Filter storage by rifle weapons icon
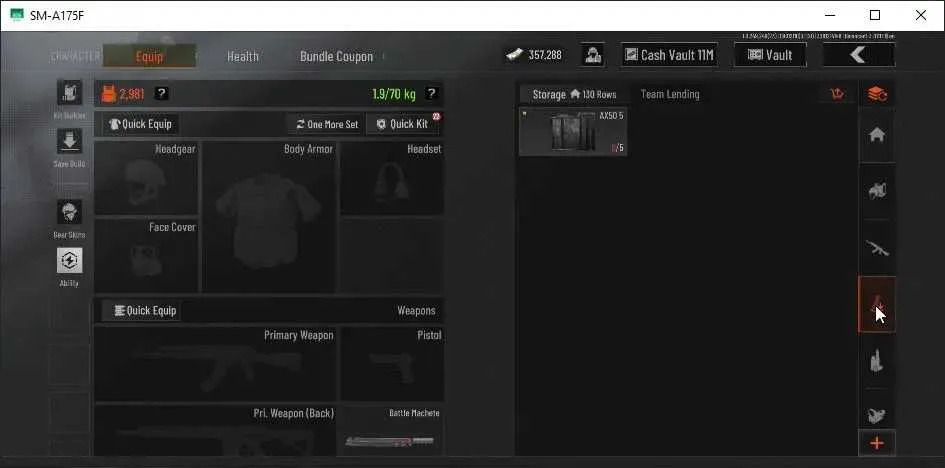The image size is (945, 468). (877, 248)
